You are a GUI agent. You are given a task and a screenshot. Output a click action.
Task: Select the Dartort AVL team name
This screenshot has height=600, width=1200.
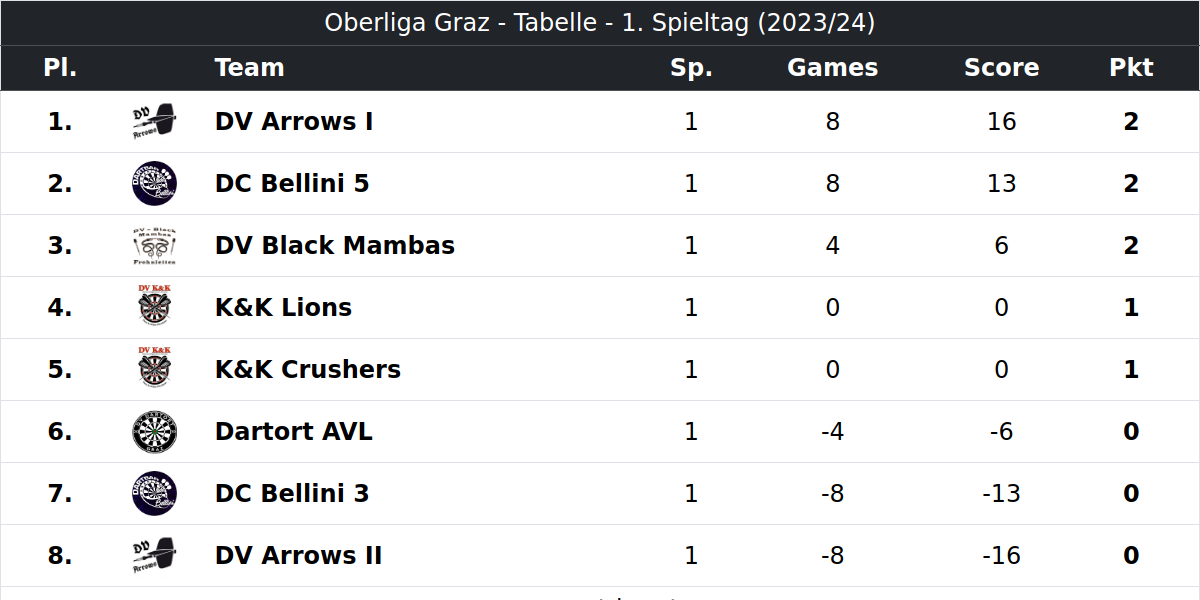(x=294, y=432)
